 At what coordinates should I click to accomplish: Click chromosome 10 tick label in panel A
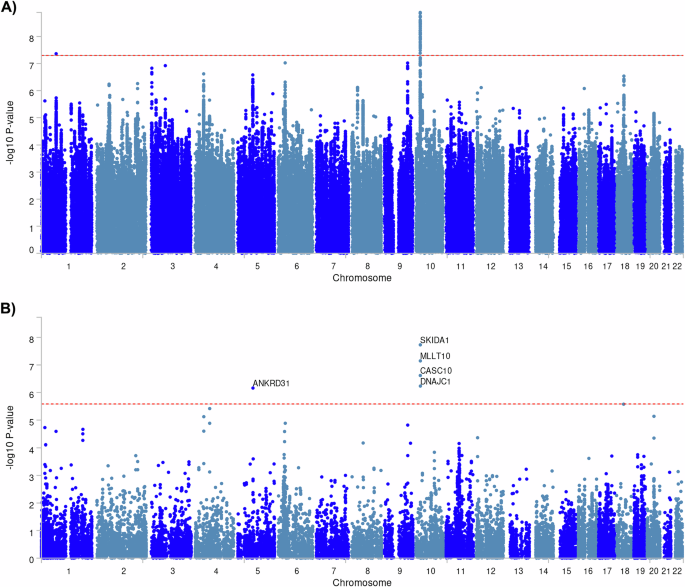click(430, 266)
